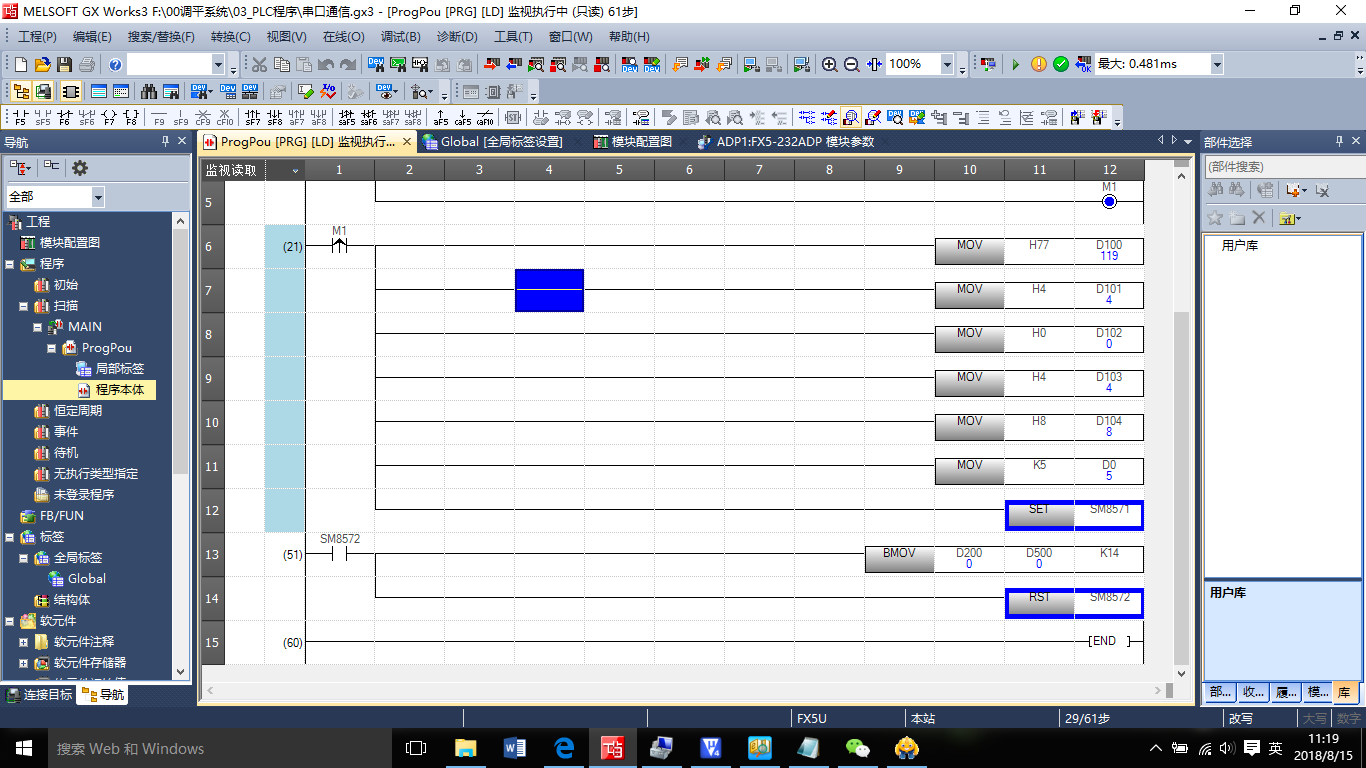
Task: Expand the 软元件注释 tree node
Action: click(x=23, y=642)
